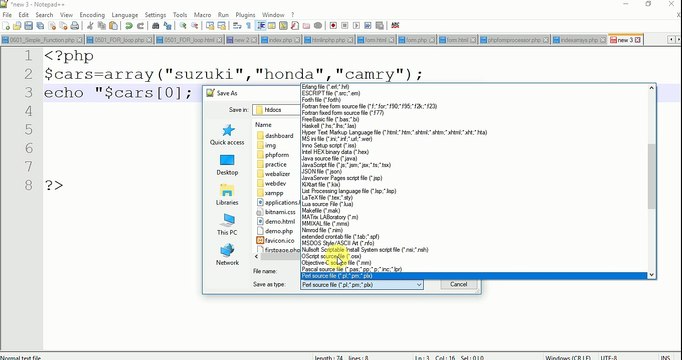Screen dimensions: 682x360
Task: Select the demo.php file
Action: [275, 231]
